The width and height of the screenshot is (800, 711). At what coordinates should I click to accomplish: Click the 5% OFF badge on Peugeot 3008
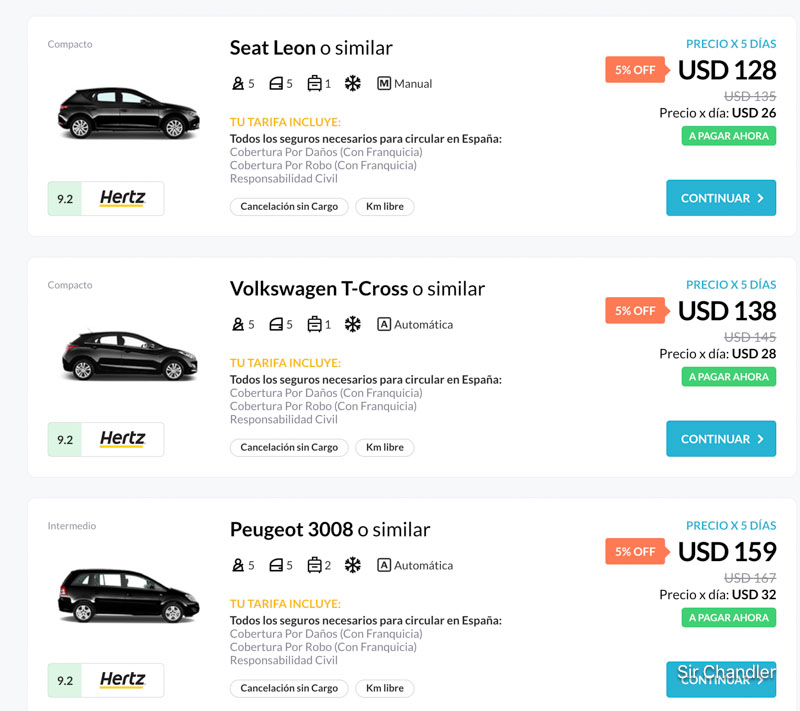(635, 552)
